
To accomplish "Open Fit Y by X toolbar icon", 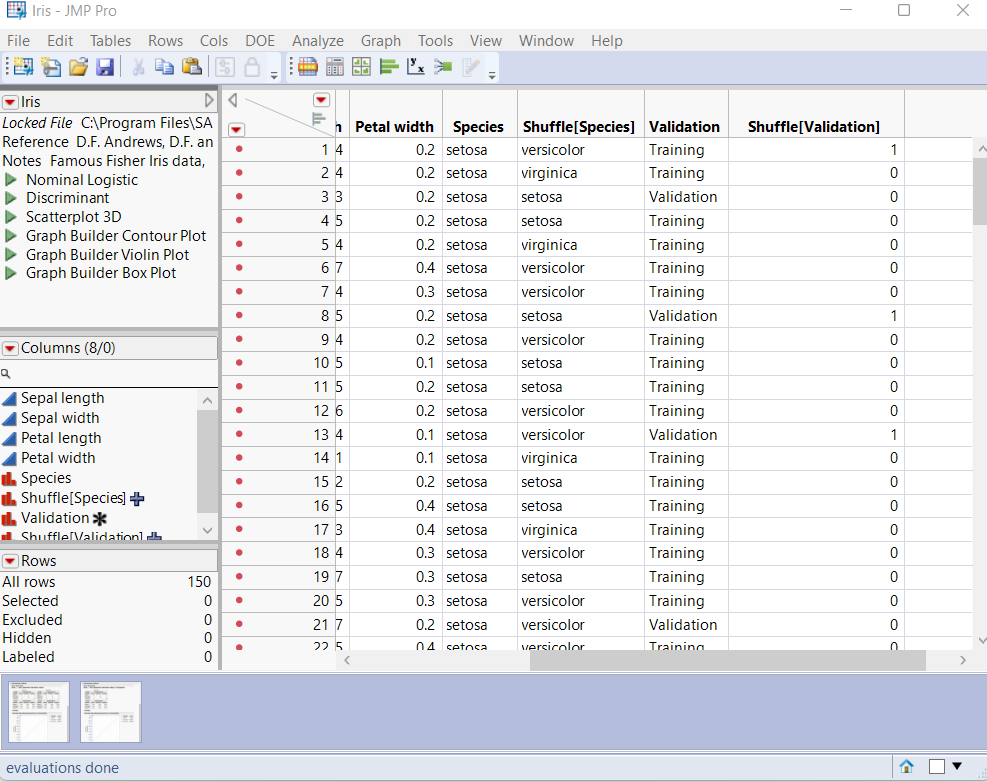I will (x=415, y=67).
